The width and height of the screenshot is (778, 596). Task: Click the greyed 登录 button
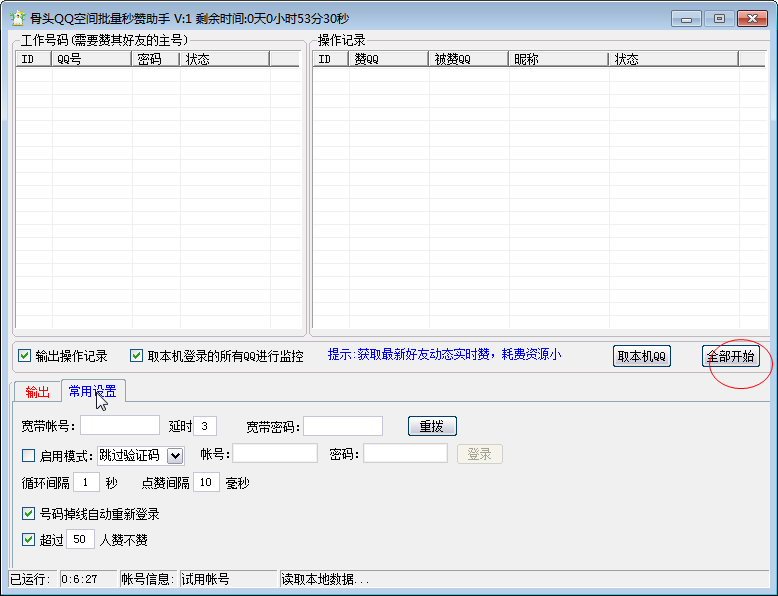479,454
